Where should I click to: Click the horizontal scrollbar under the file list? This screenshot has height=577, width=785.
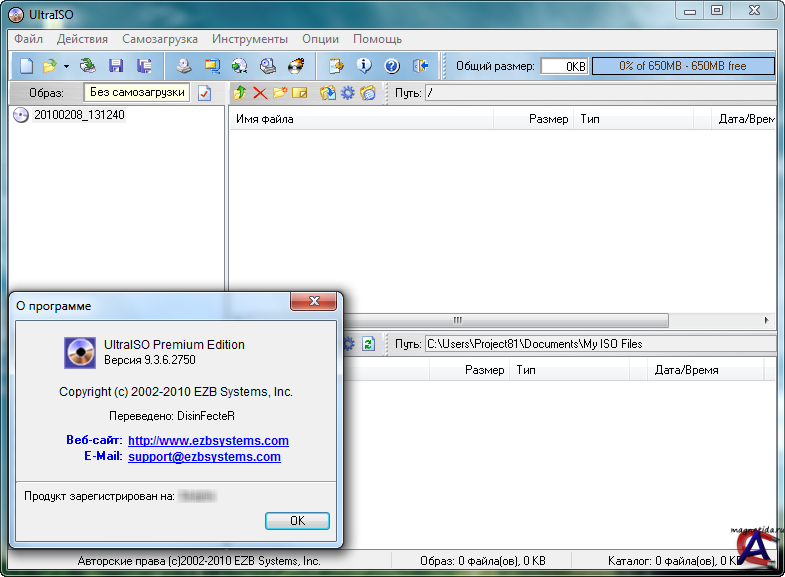[x=457, y=321]
